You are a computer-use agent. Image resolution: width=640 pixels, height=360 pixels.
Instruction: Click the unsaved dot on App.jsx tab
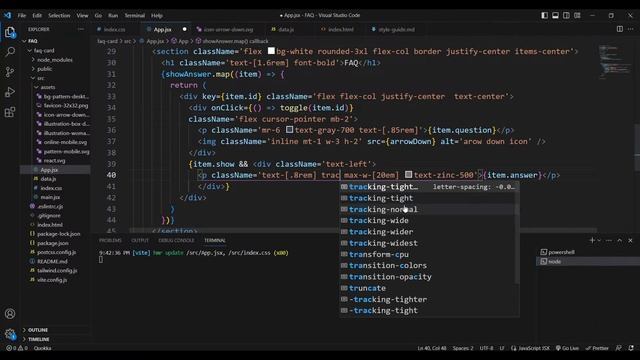coord(184,29)
